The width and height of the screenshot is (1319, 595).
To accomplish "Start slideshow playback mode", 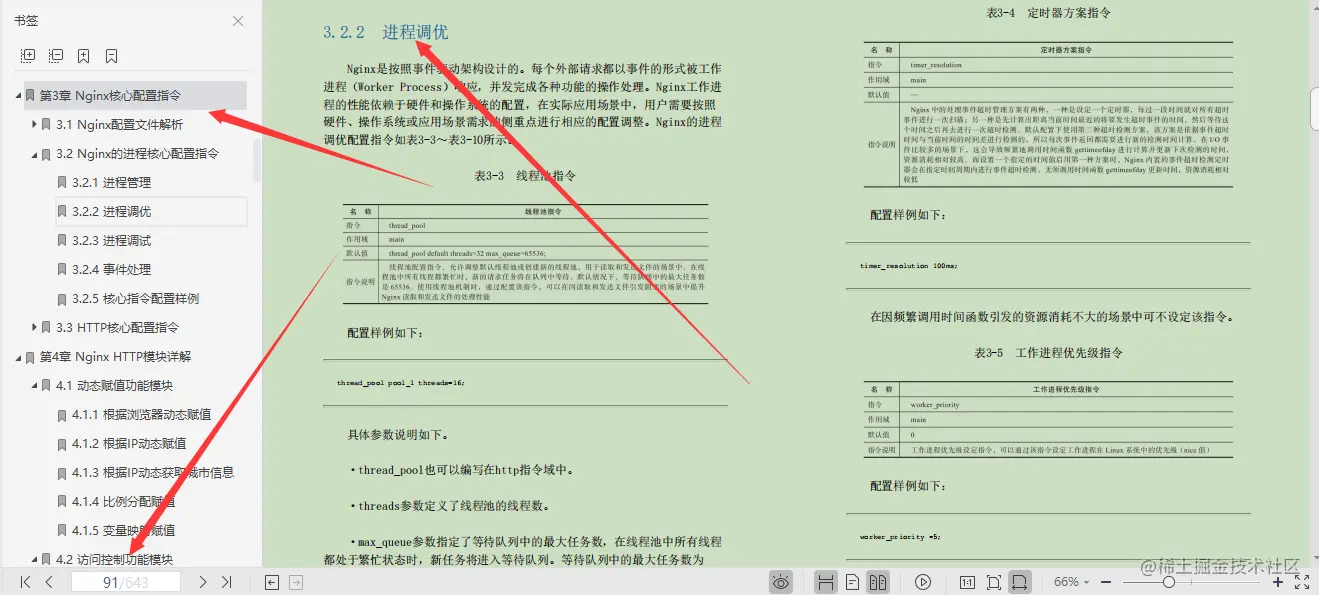I will click(x=922, y=582).
